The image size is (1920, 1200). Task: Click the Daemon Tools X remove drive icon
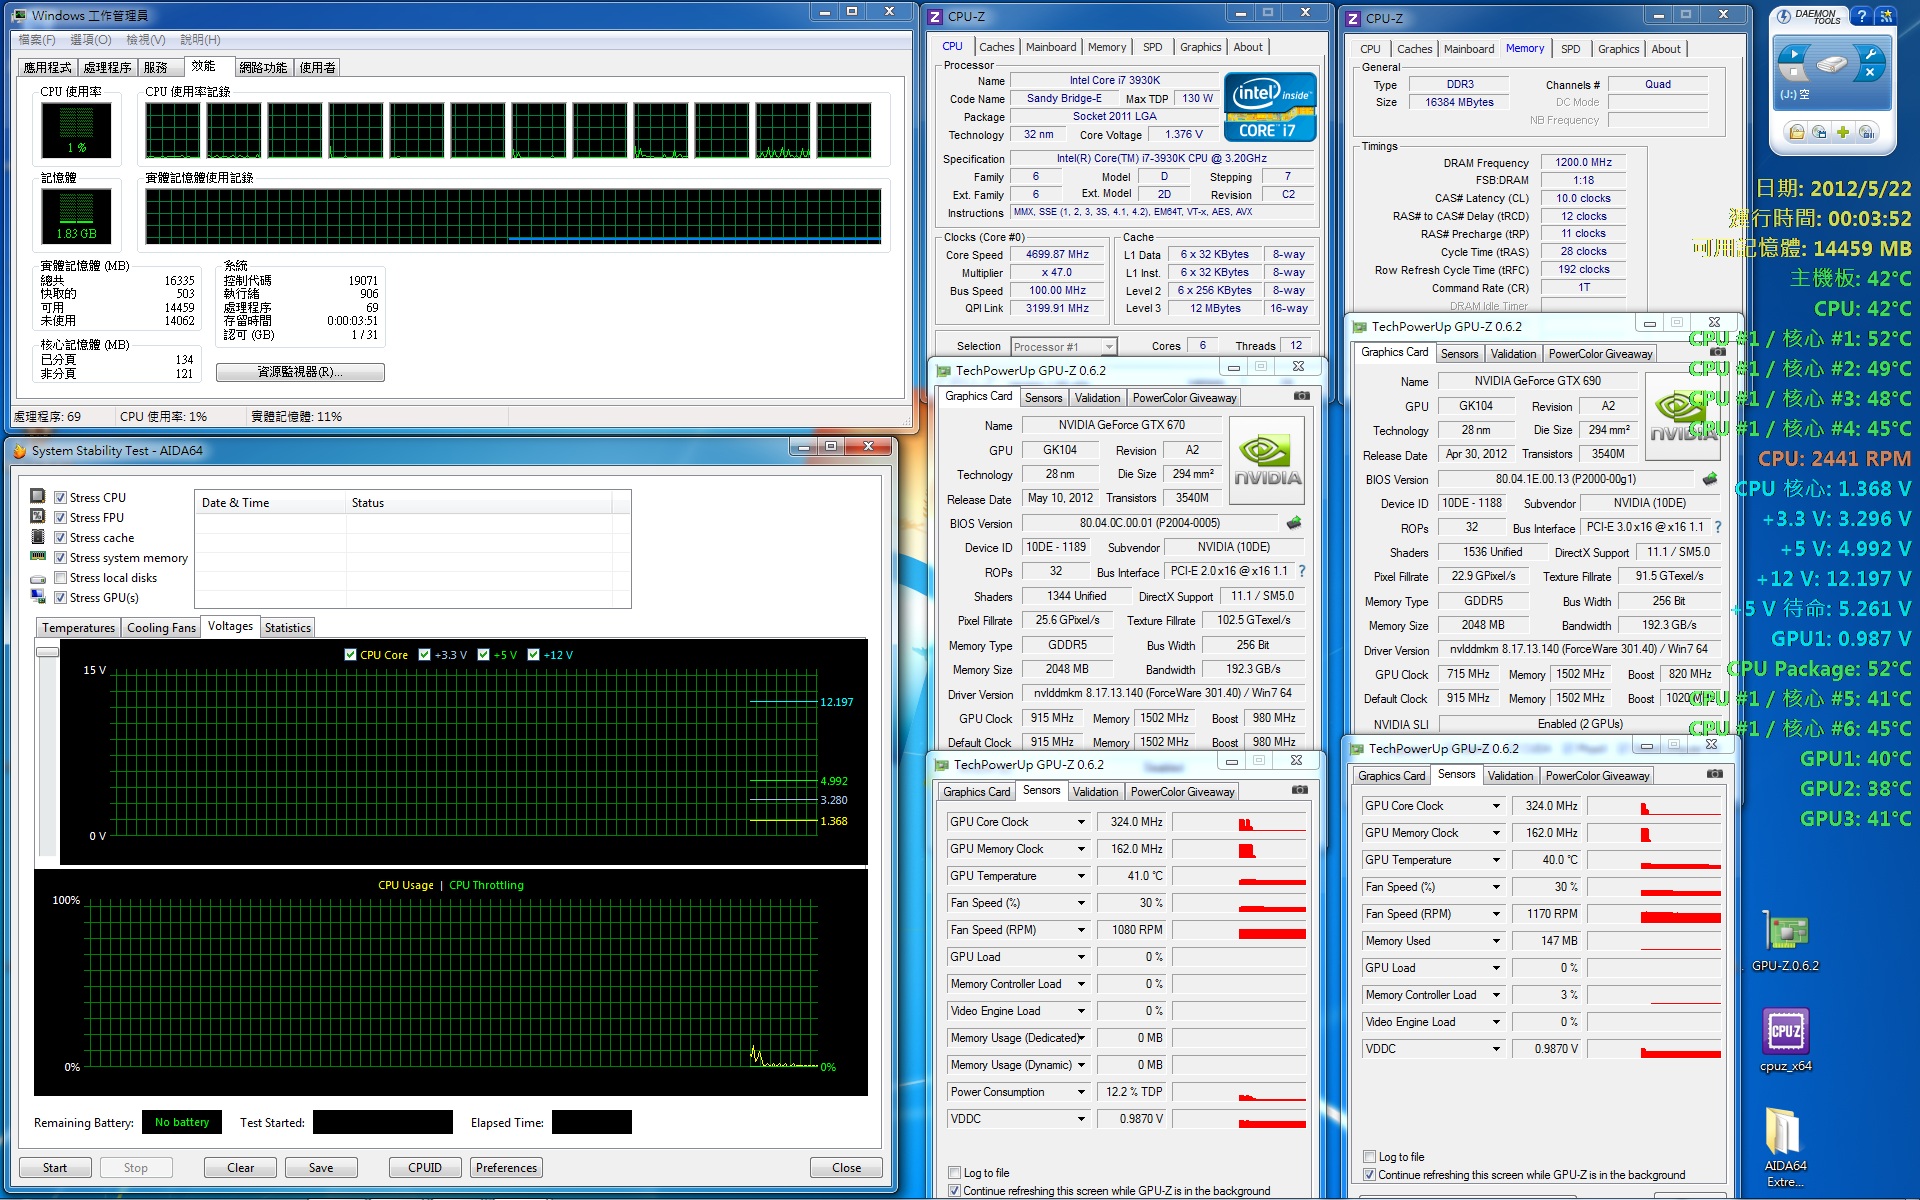click(1870, 73)
